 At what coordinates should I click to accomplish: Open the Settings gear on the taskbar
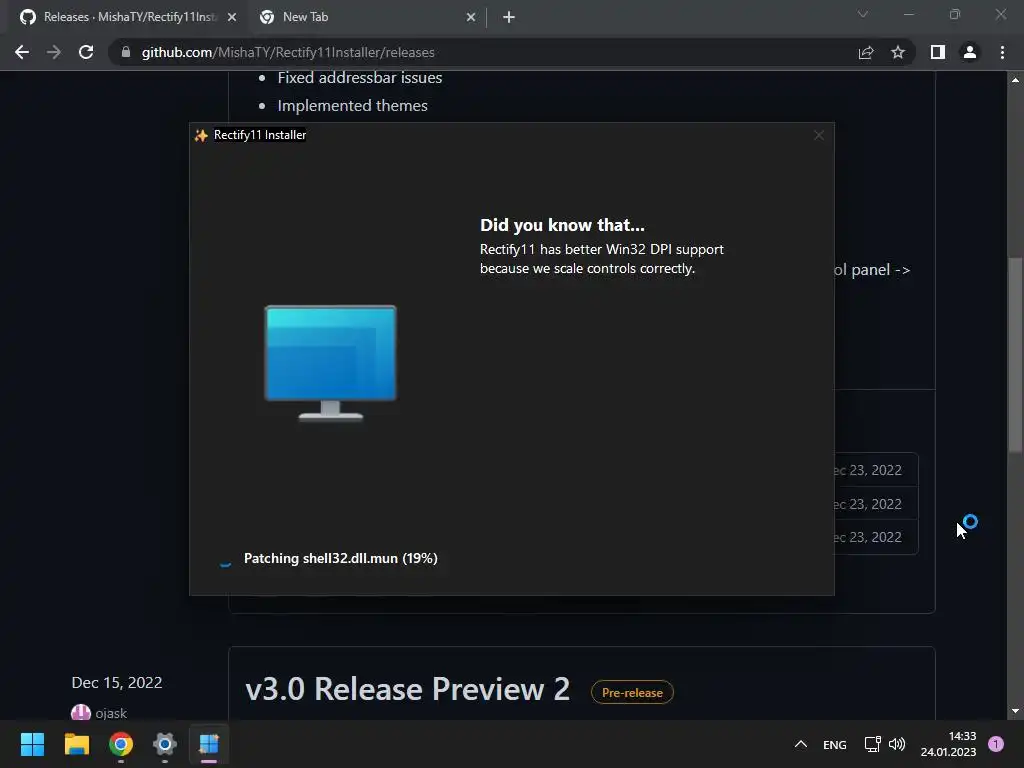tap(165, 744)
